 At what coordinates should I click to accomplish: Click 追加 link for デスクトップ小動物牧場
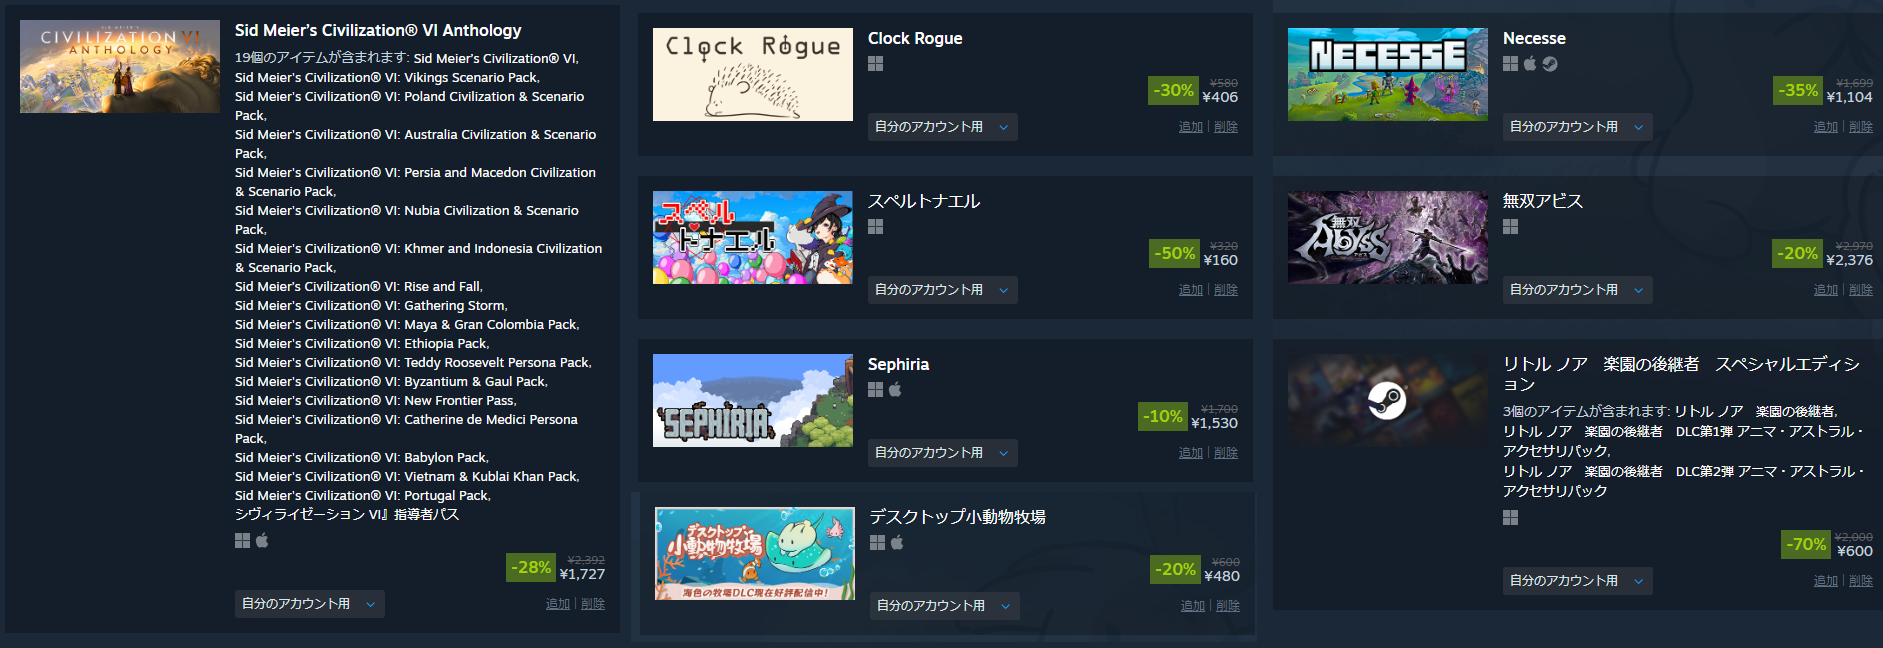pyautogui.click(x=1193, y=606)
